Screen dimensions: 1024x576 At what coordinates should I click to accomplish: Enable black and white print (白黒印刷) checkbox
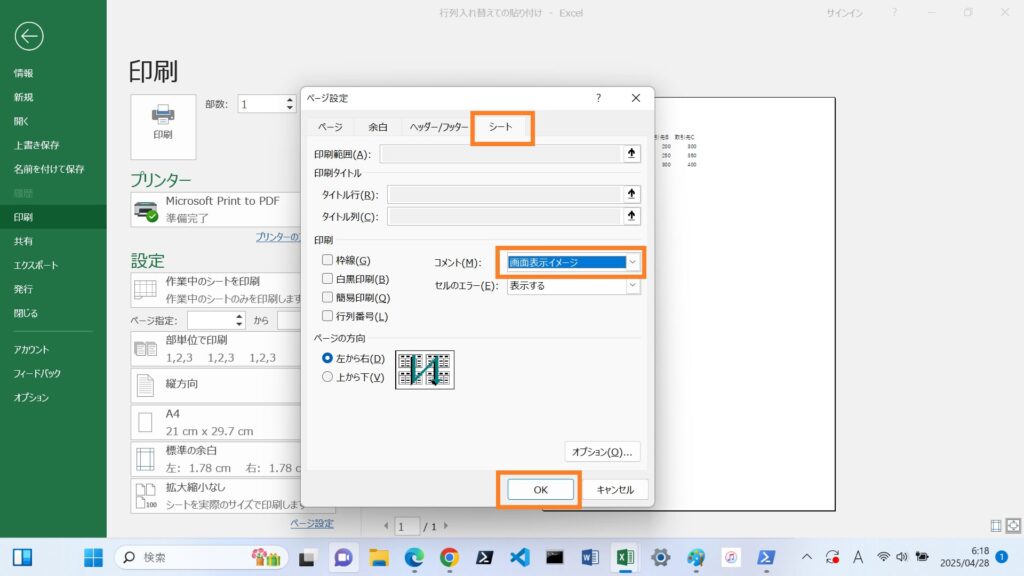pyautogui.click(x=327, y=279)
